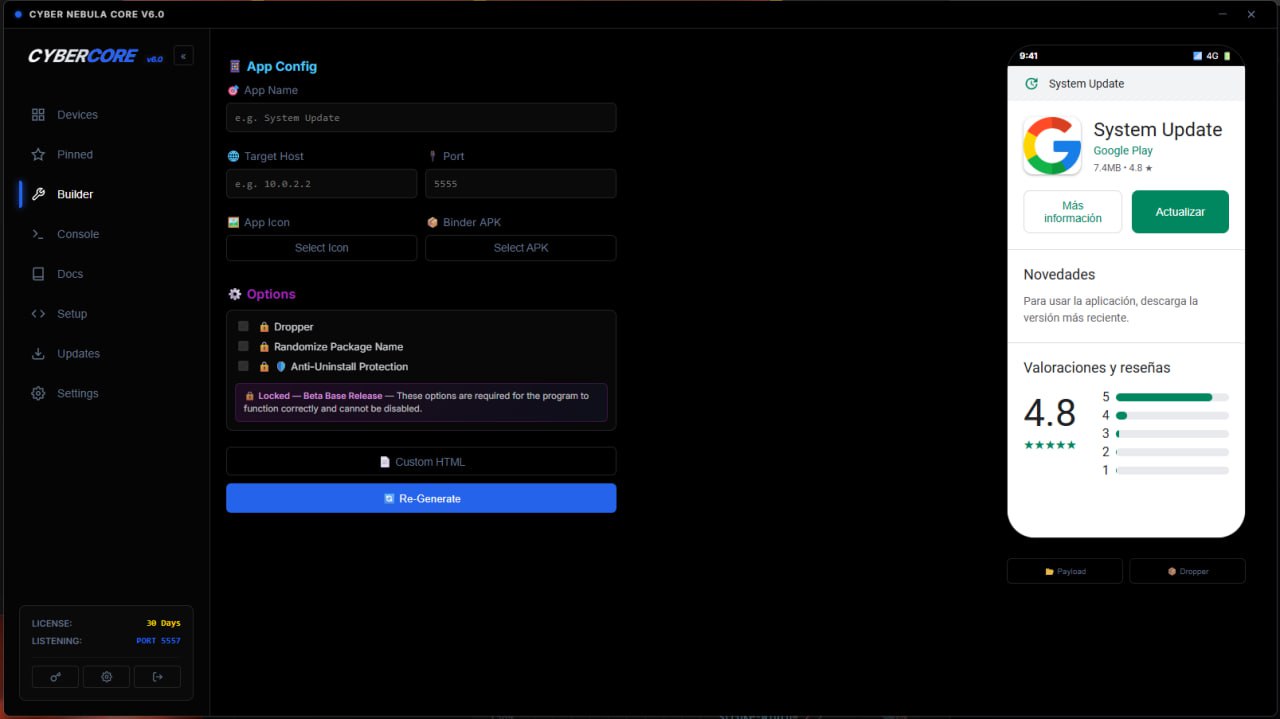This screenshot has width=1280, height=719.
Task: Click the gear icon button in license panel
Action: (x=106, y=677)
